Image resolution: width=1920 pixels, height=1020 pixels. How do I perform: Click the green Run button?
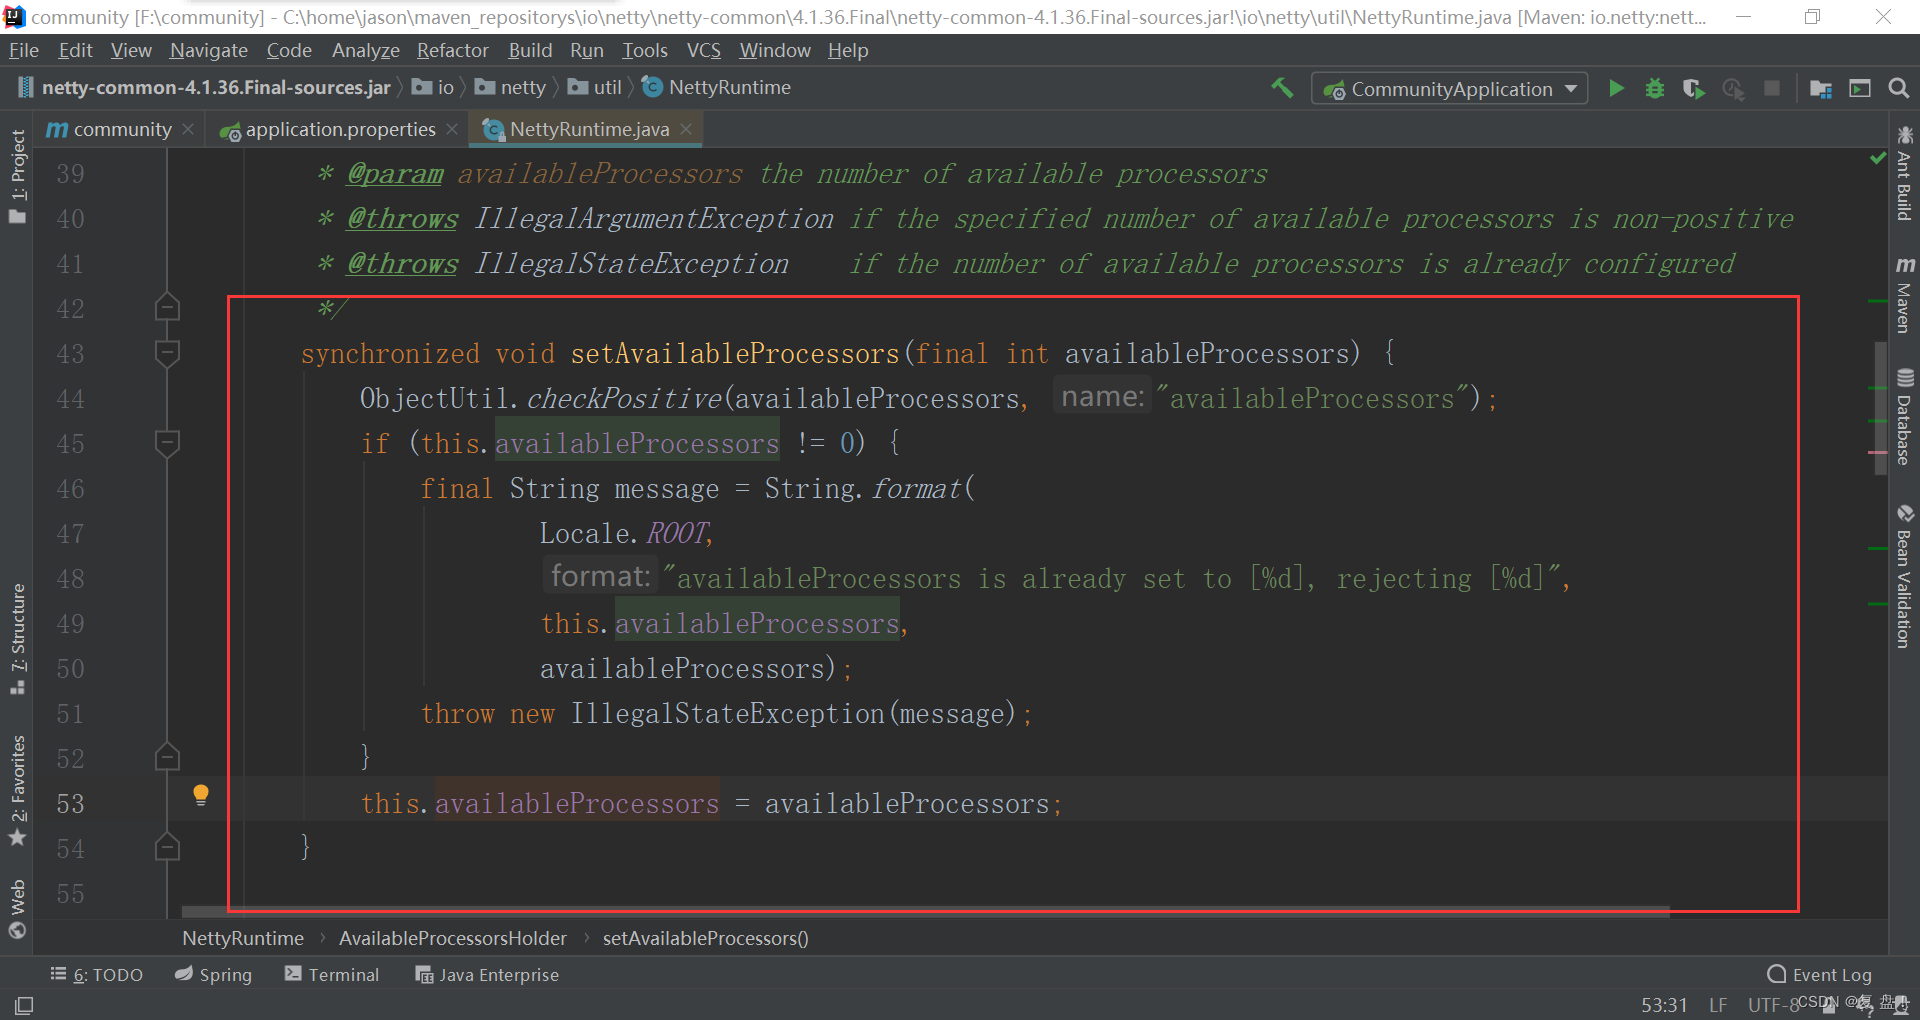coord(1616,89)
